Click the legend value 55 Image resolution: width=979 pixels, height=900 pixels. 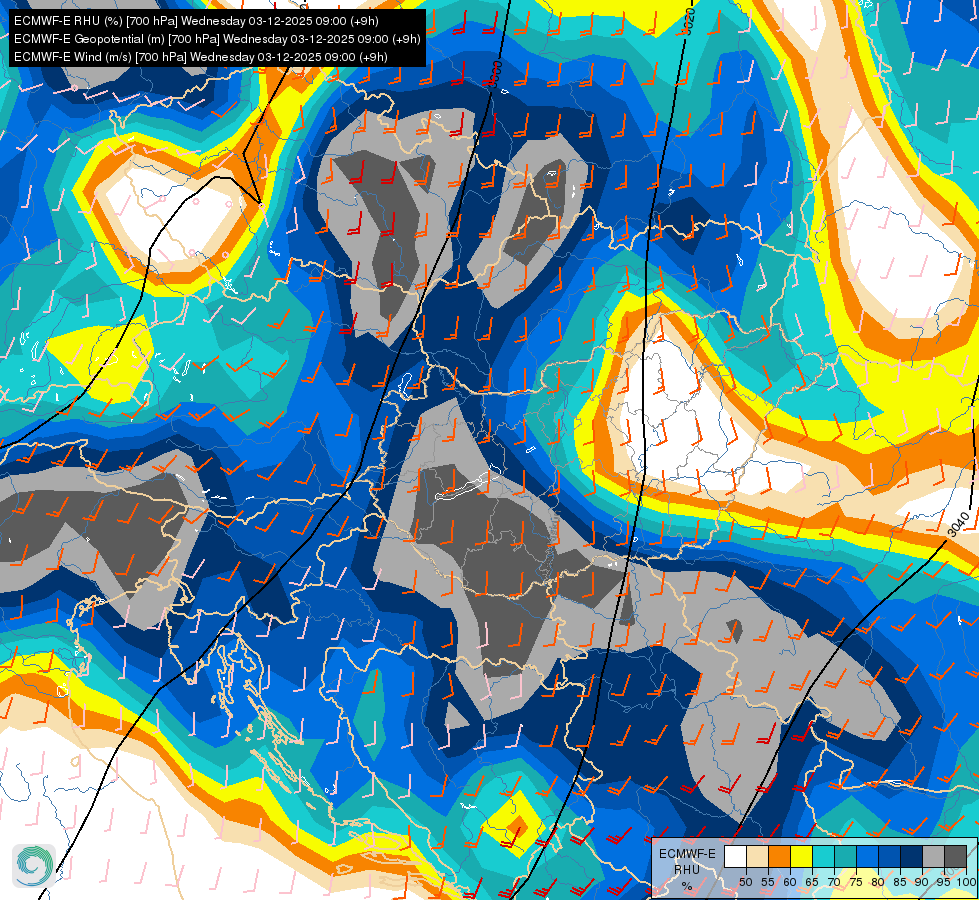(767, 882)
